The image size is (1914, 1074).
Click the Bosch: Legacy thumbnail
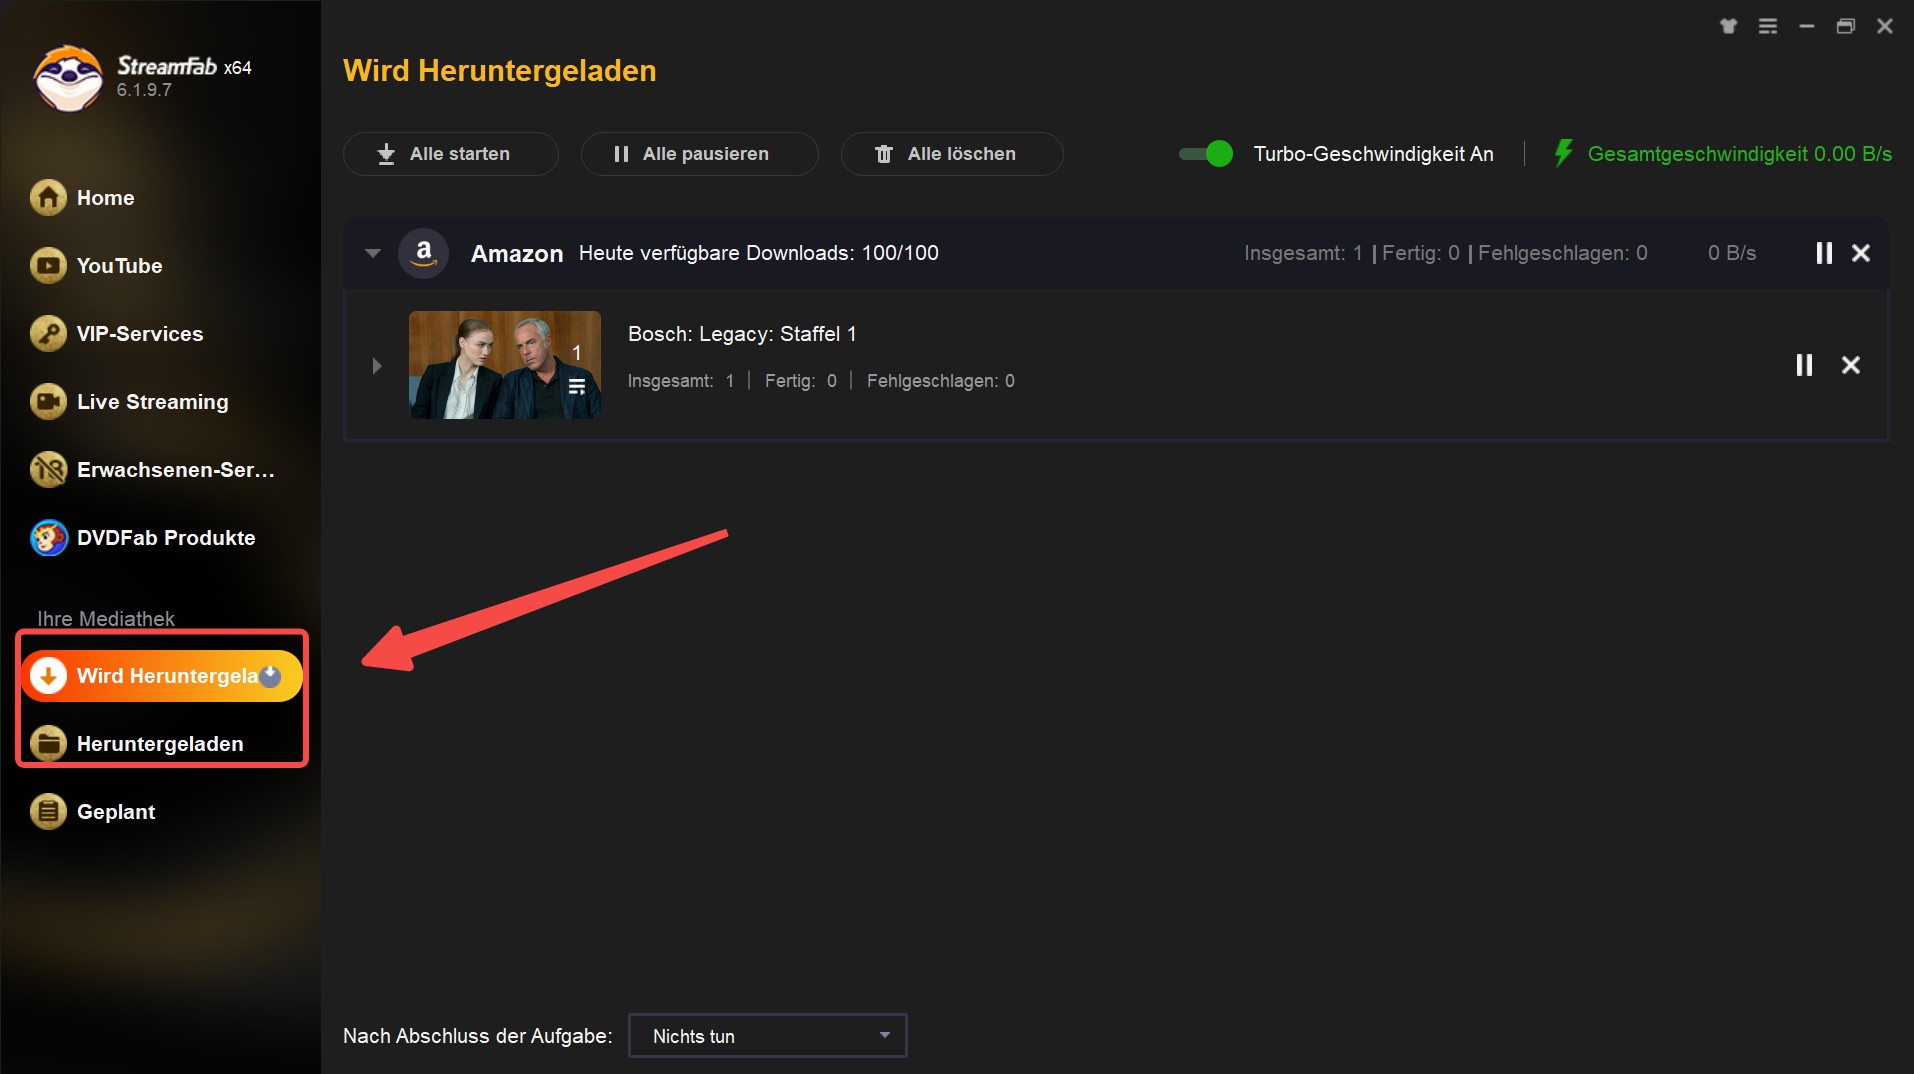point(505,365)
